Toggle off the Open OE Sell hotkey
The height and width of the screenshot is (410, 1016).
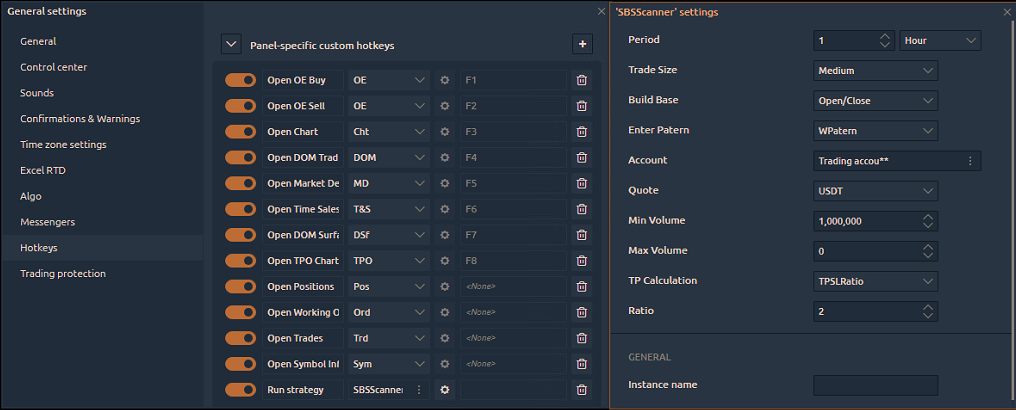point(240,106)
